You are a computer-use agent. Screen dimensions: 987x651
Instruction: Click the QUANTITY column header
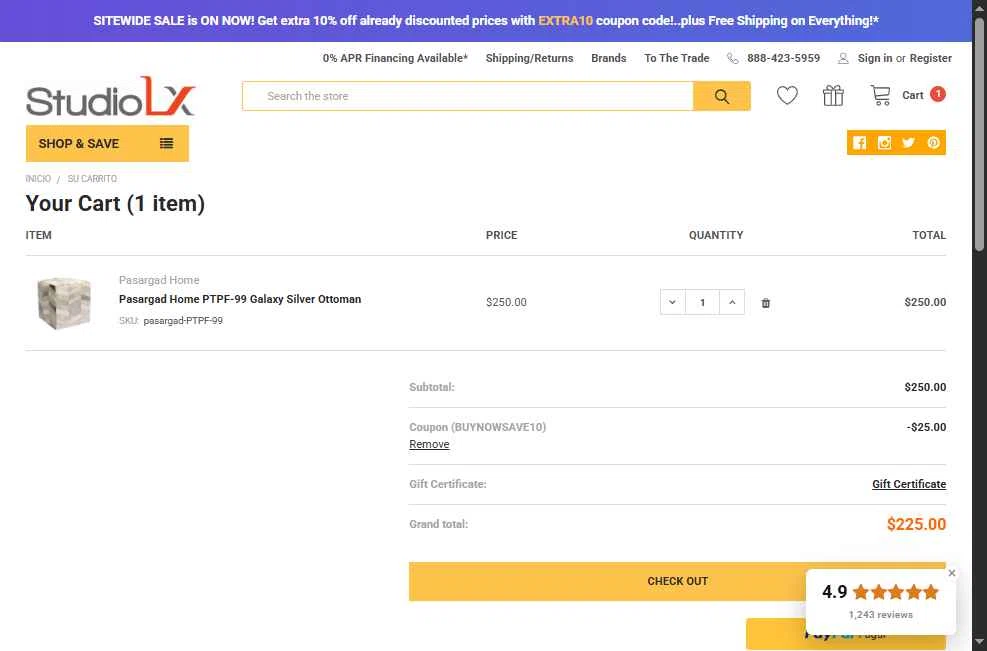716,235
